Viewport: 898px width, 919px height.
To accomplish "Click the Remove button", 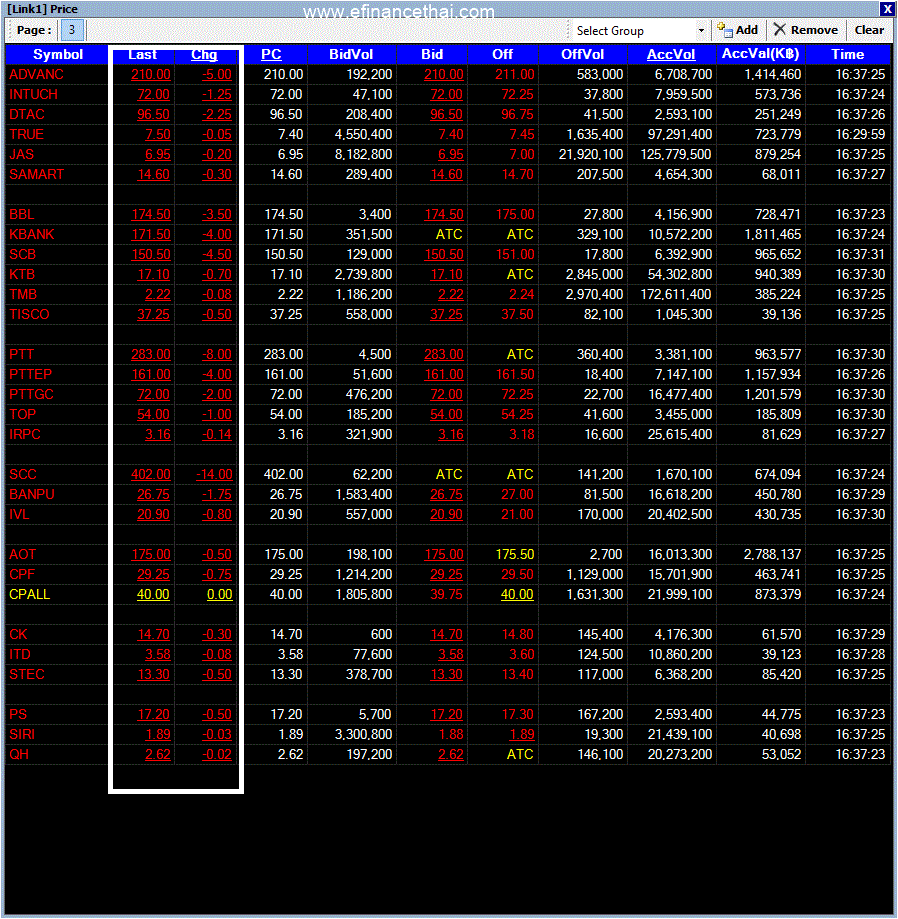I will pos(806,30).
